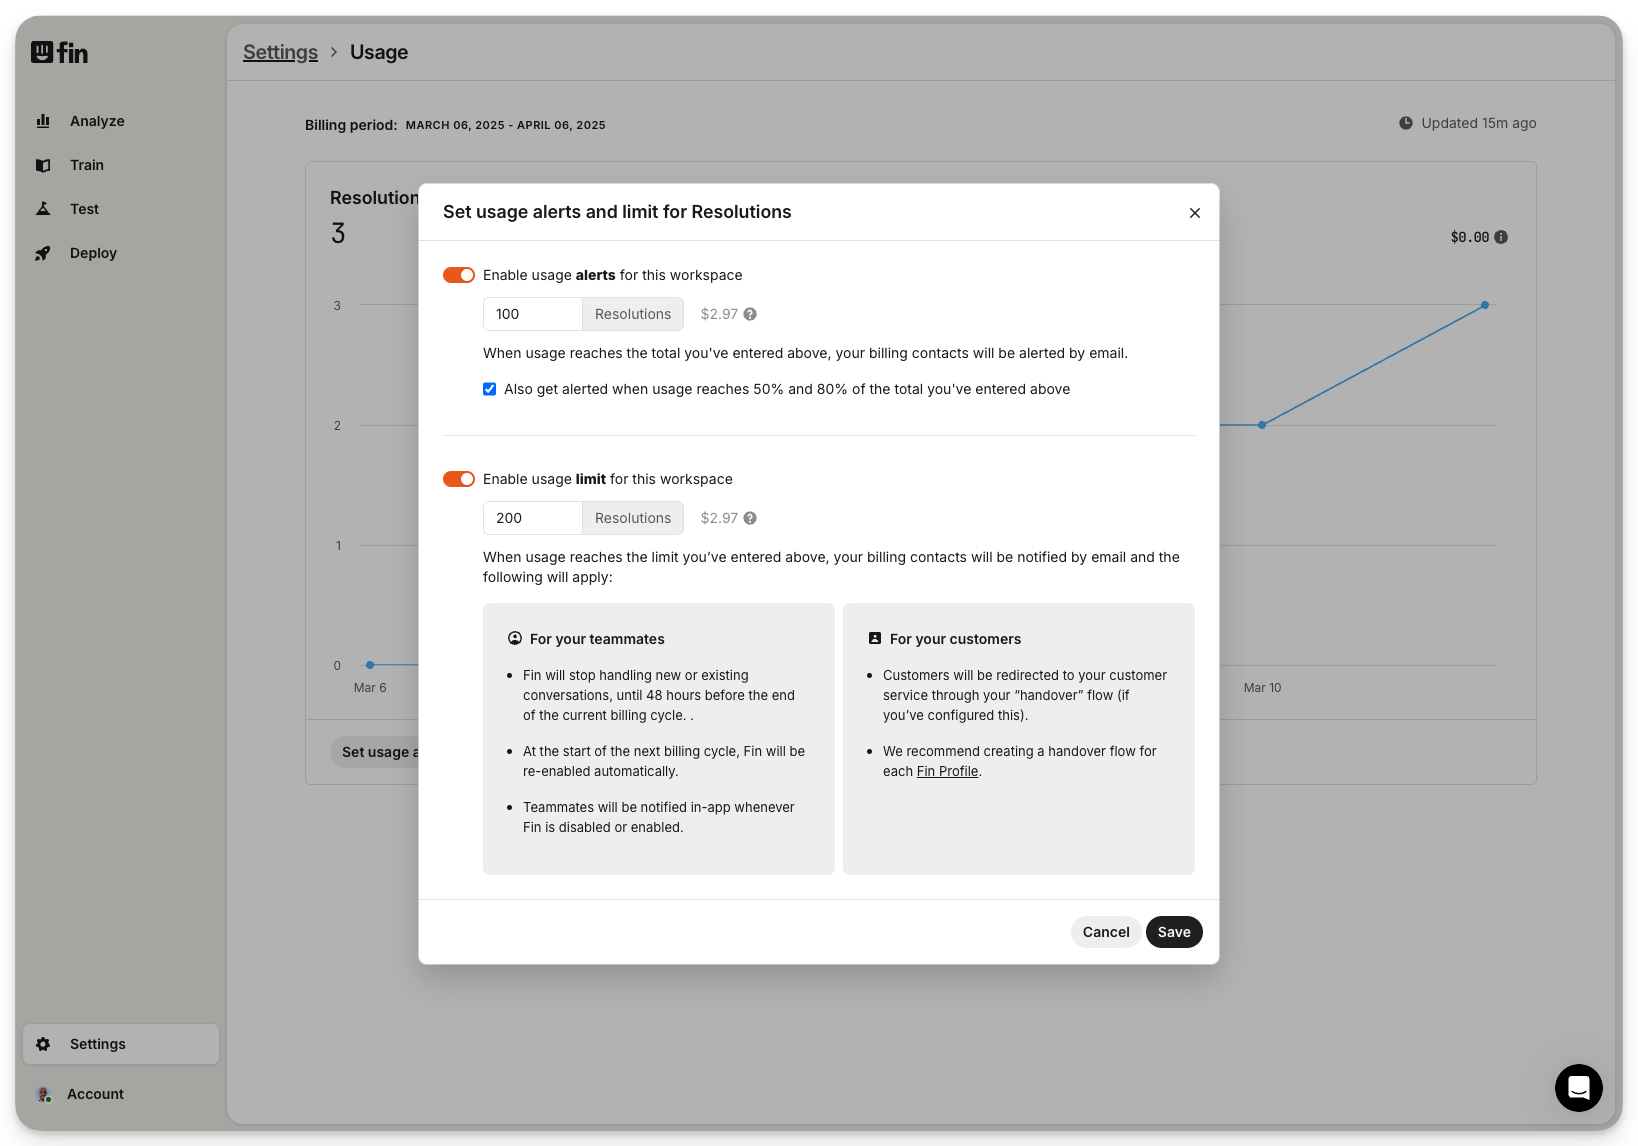Viewport: 1638px width, 1146px height.
Task: Click the Save button
Action: [1174, 932]
